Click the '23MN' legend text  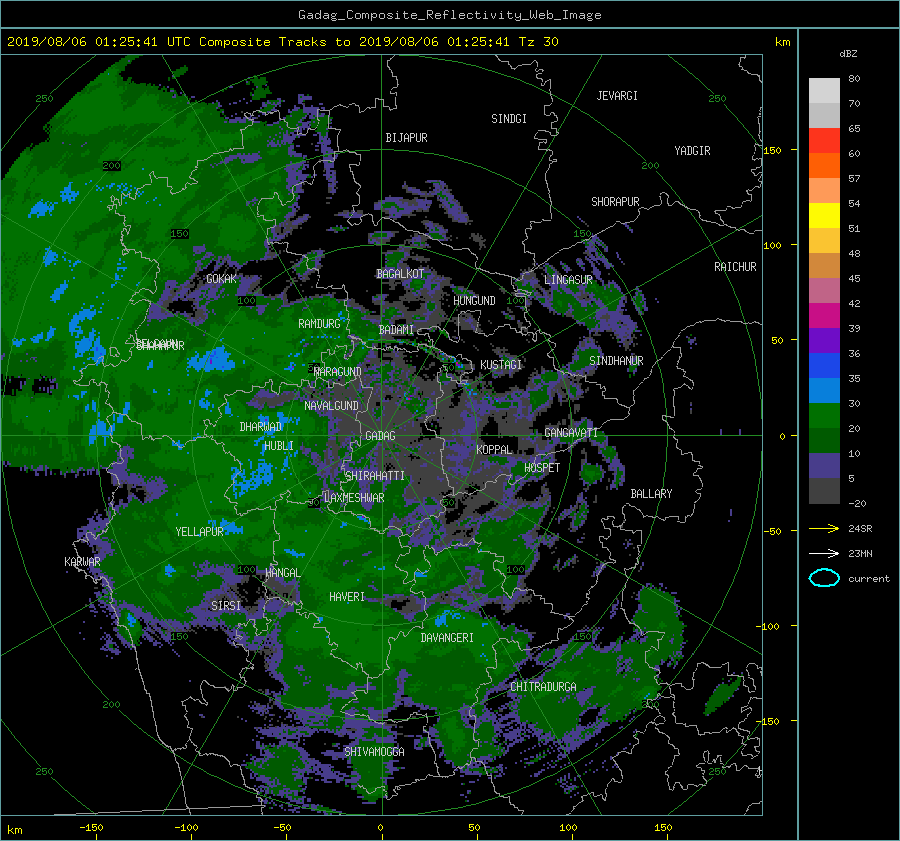pyautogui.click(x=860, y=554)
